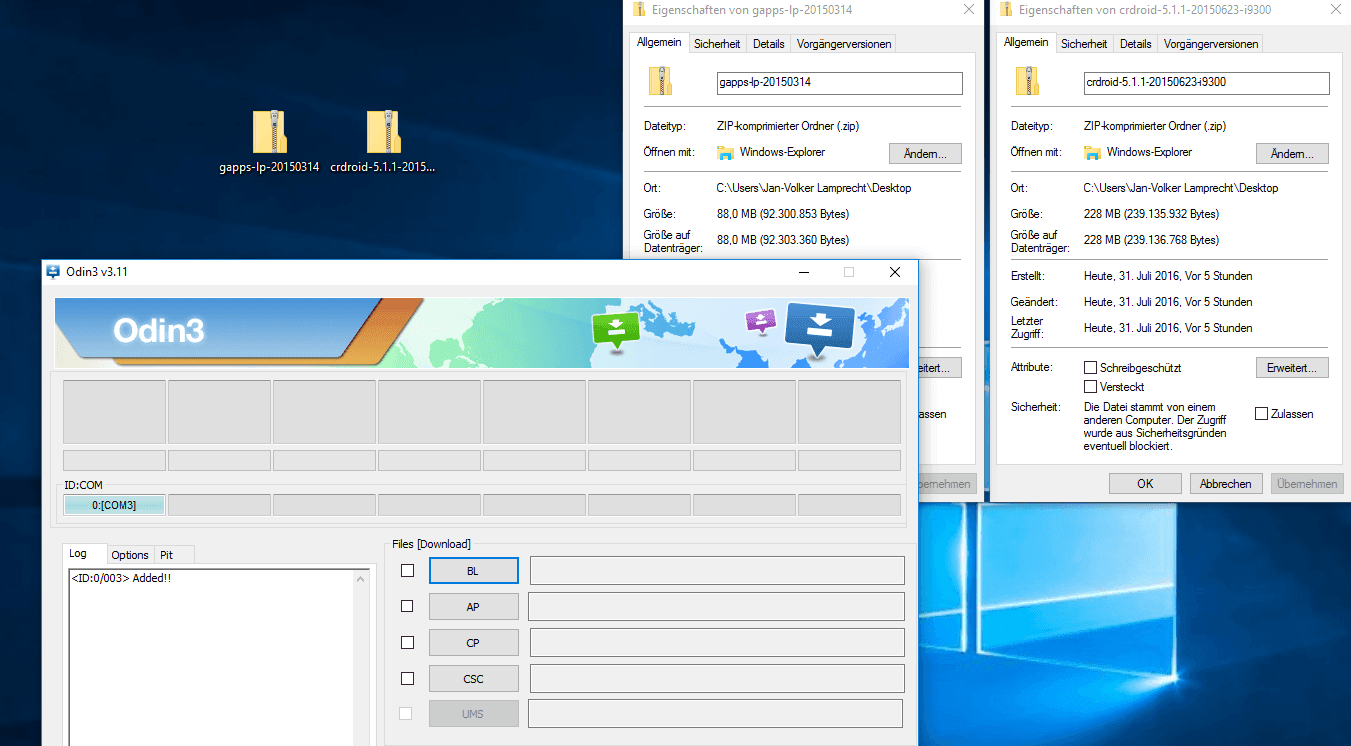Image resolution: width=1351 pixels, height=746 pixels.
Task: Switch to Options tab in Odin
Action: click(x=130, y=555)
